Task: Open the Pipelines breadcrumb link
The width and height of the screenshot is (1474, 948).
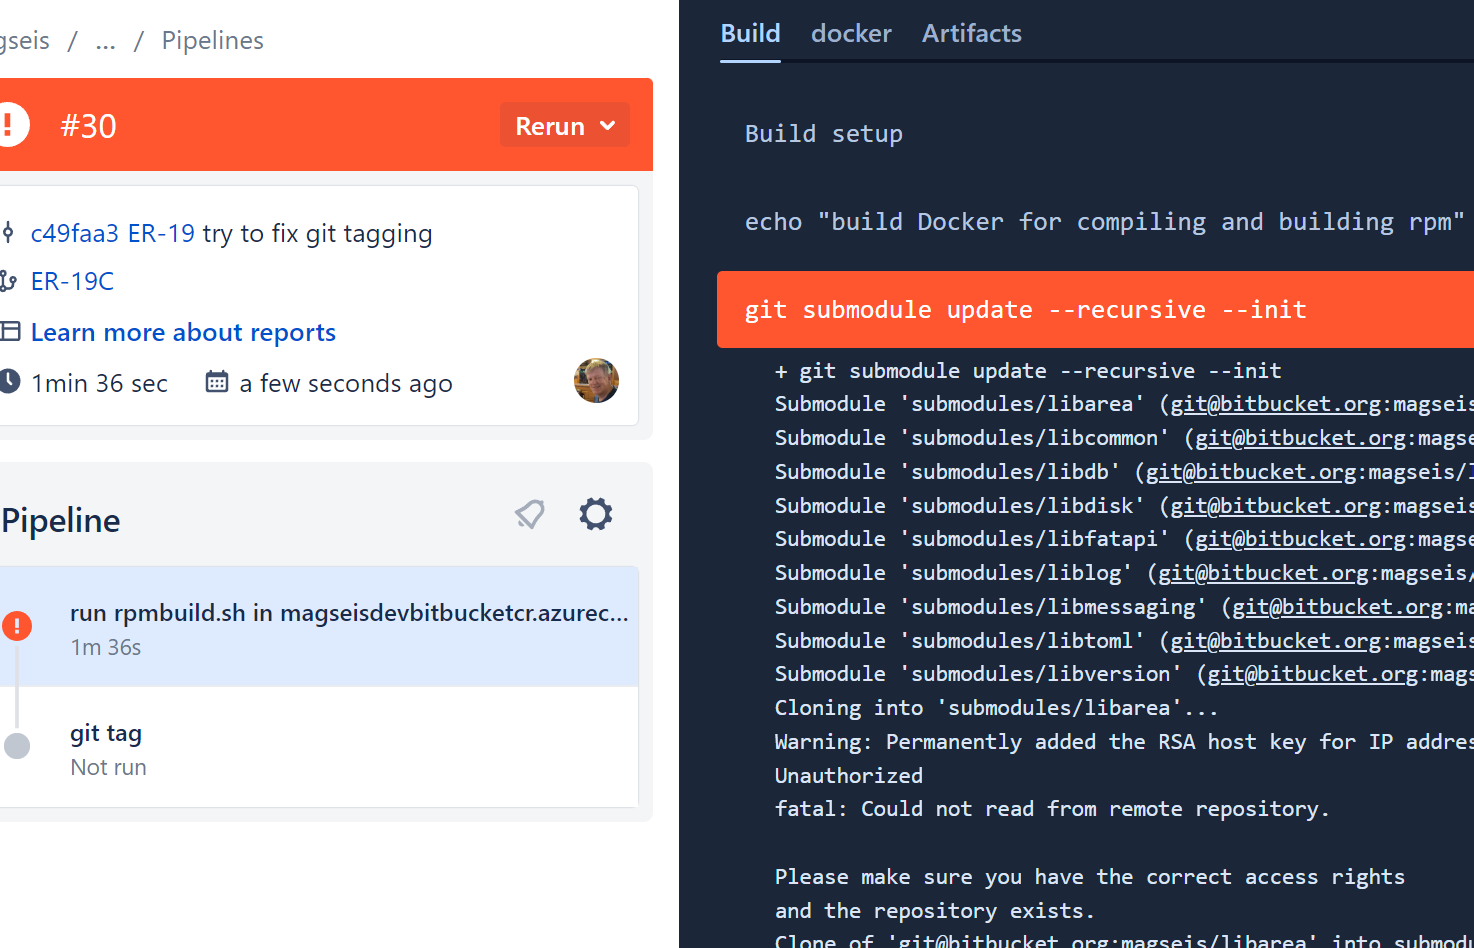Action: tap(212, 40)
